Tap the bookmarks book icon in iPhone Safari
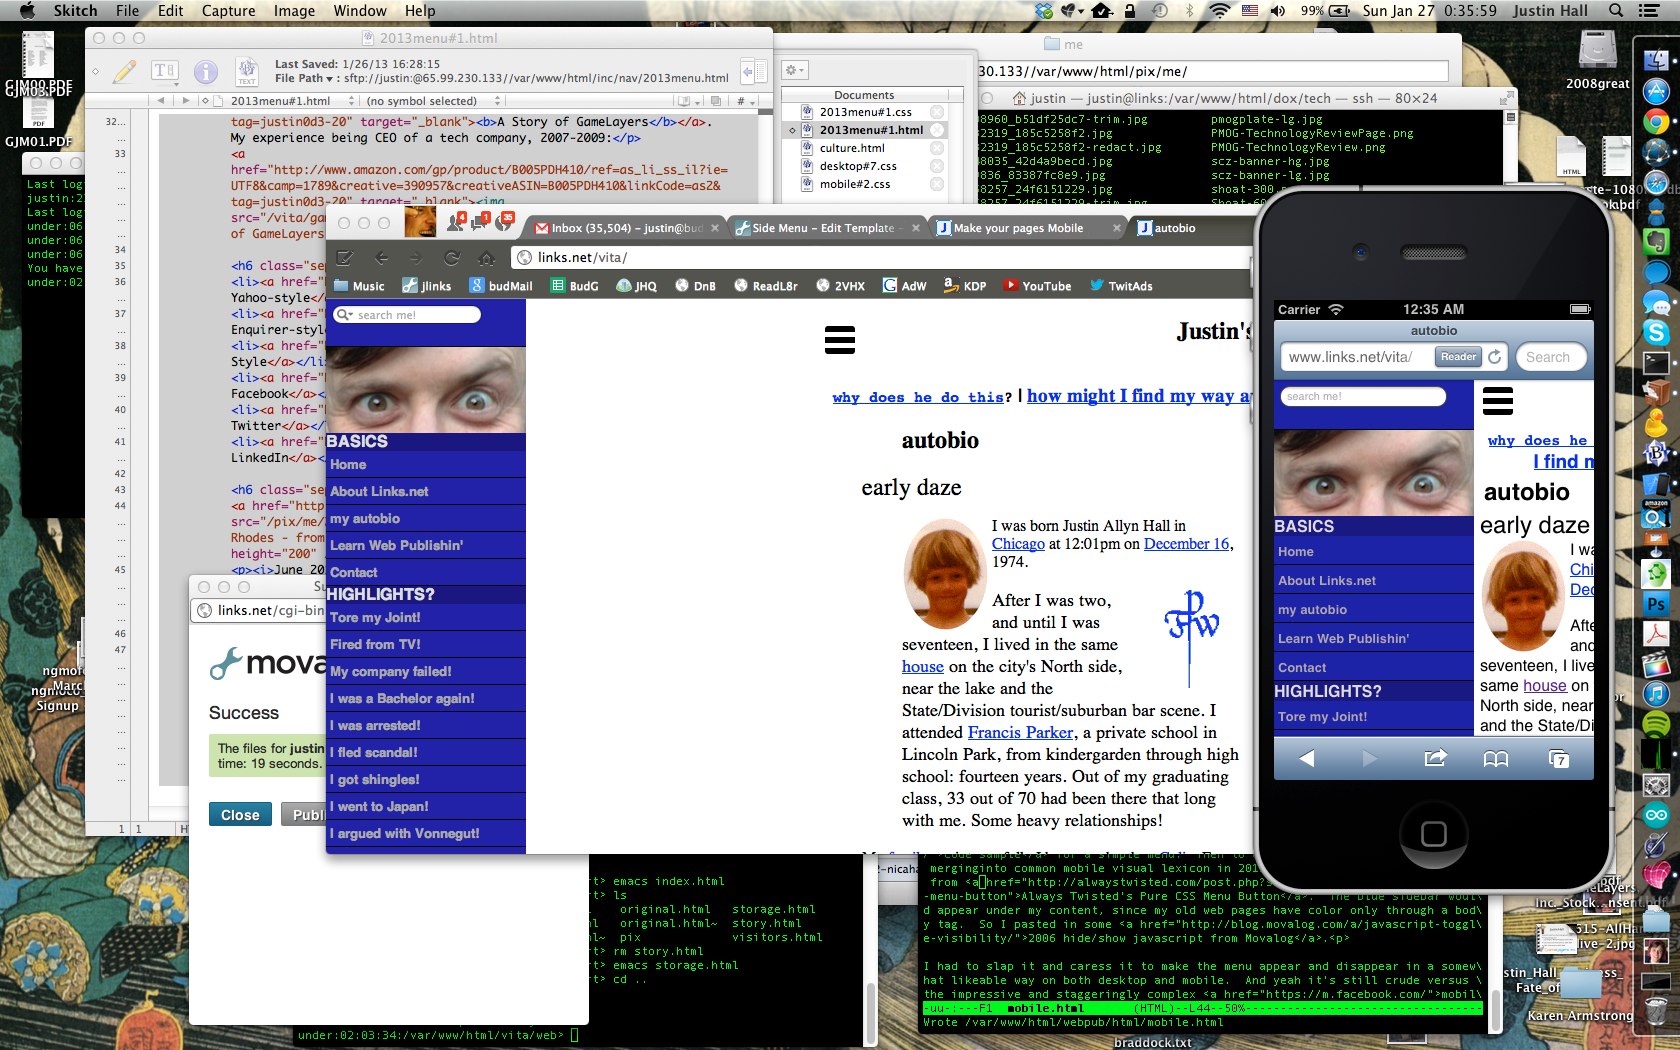1680x1050 pixels. coord(1495,759)
